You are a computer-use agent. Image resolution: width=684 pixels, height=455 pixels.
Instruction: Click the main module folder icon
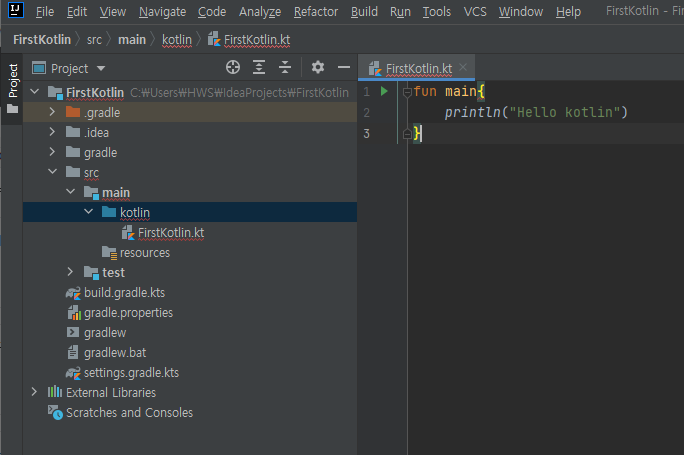point(91,193)
